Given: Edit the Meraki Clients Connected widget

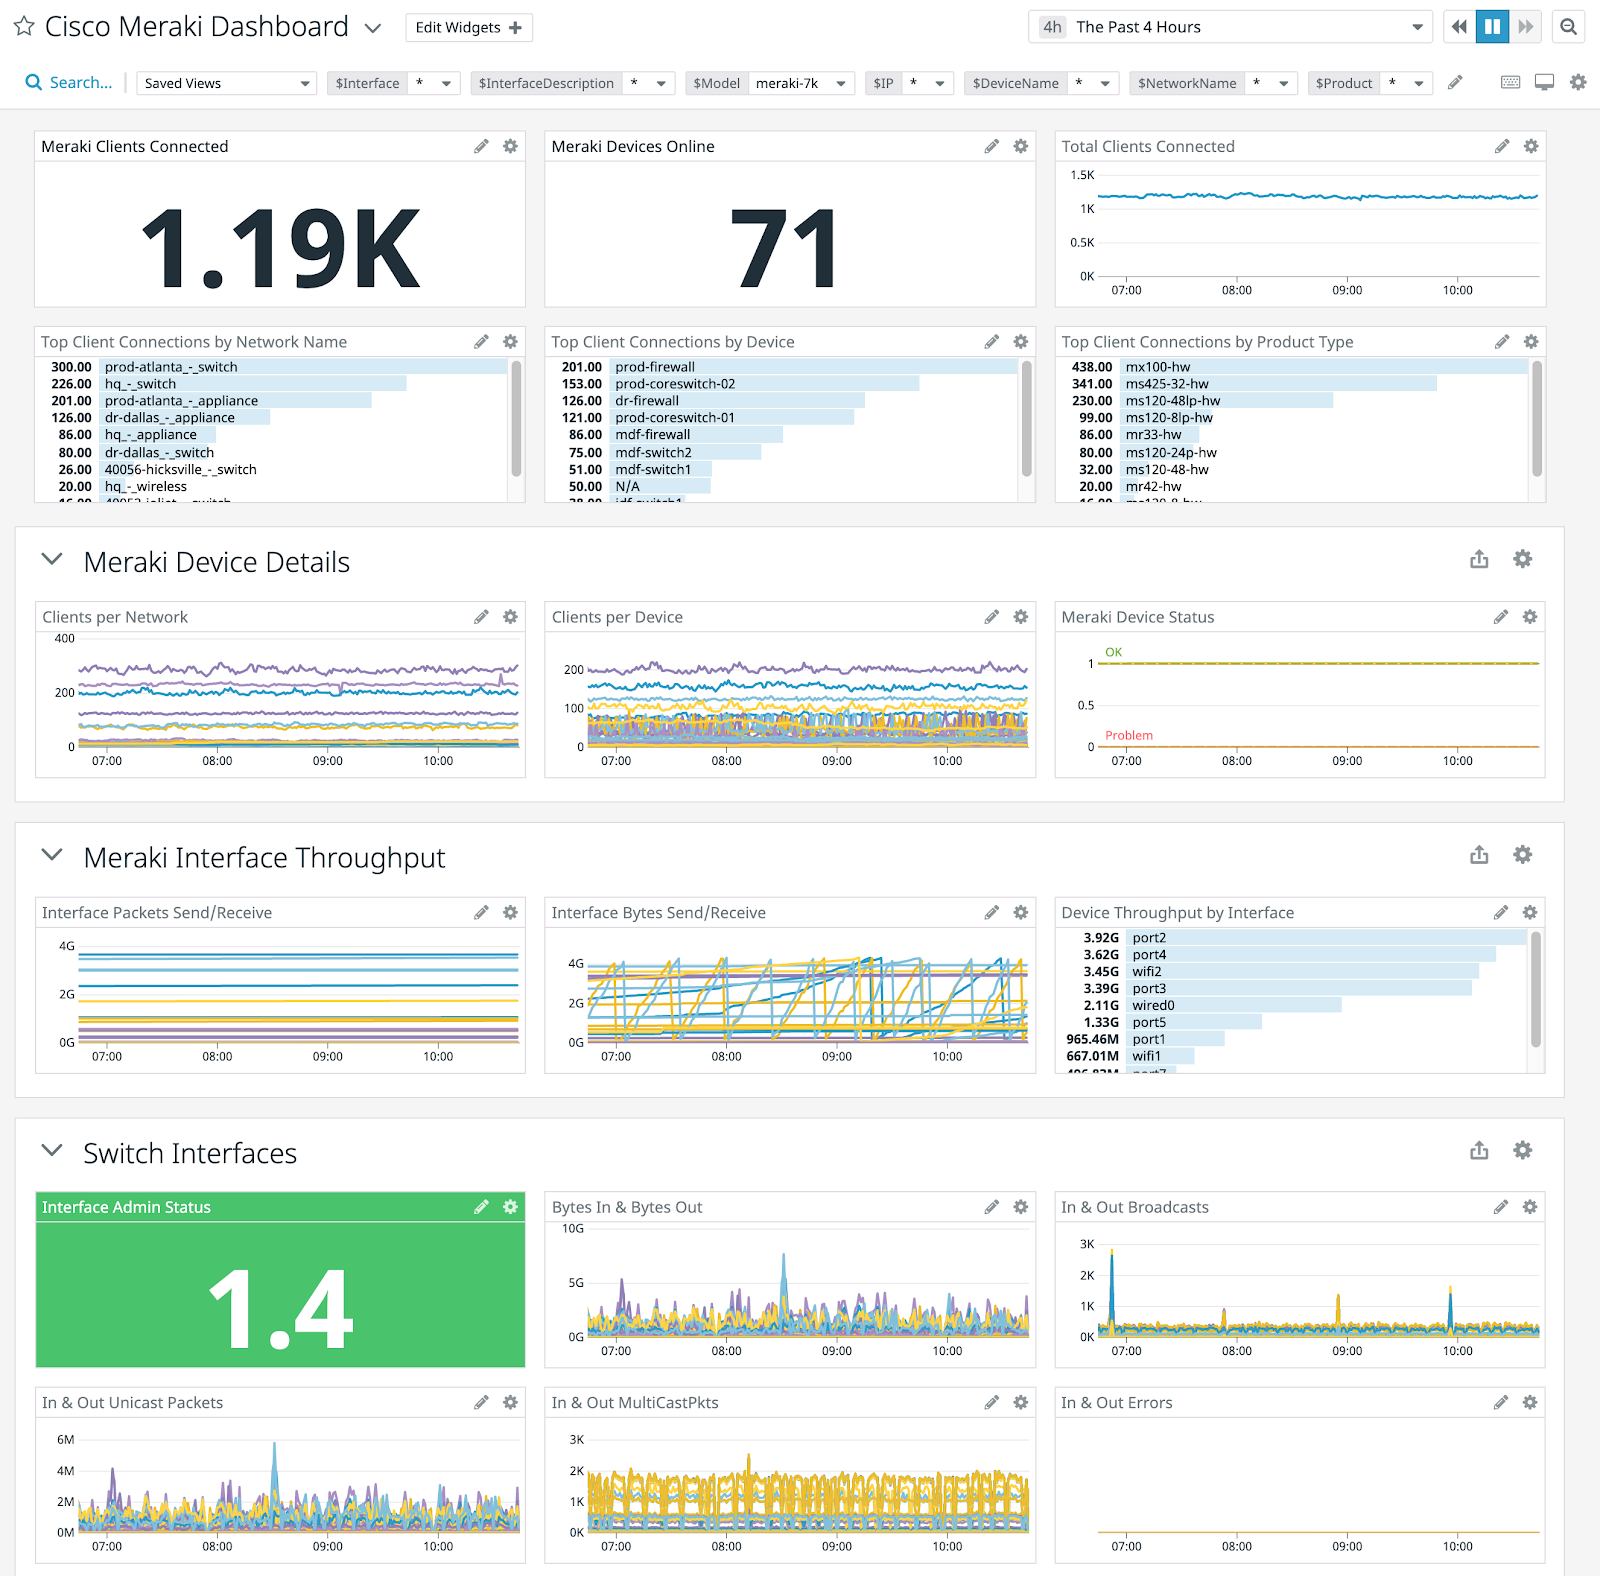Looking at the screenshot, I should click(x=481, y=146).
